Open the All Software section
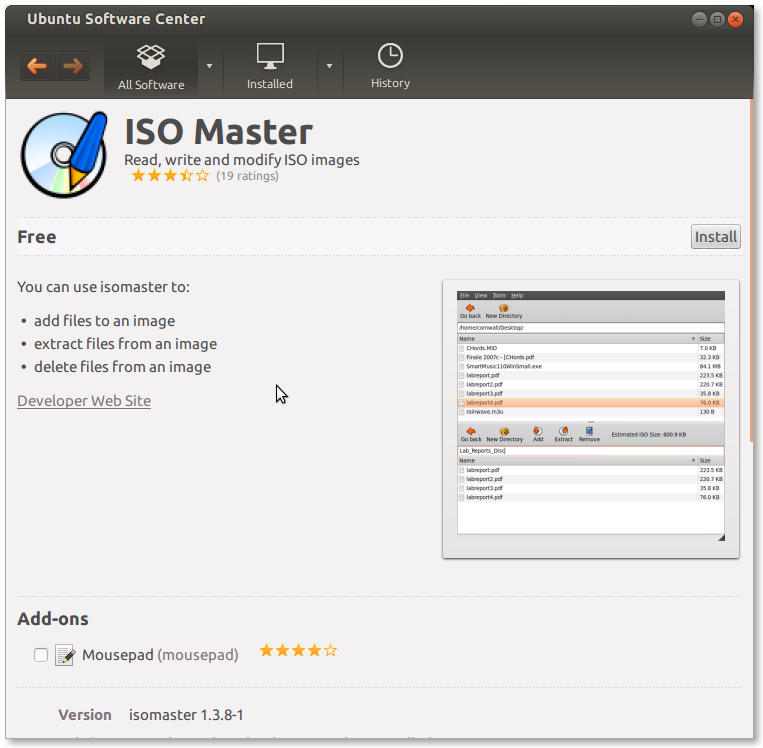Screen dimensions: 763x748 click(x=151, y=67)
